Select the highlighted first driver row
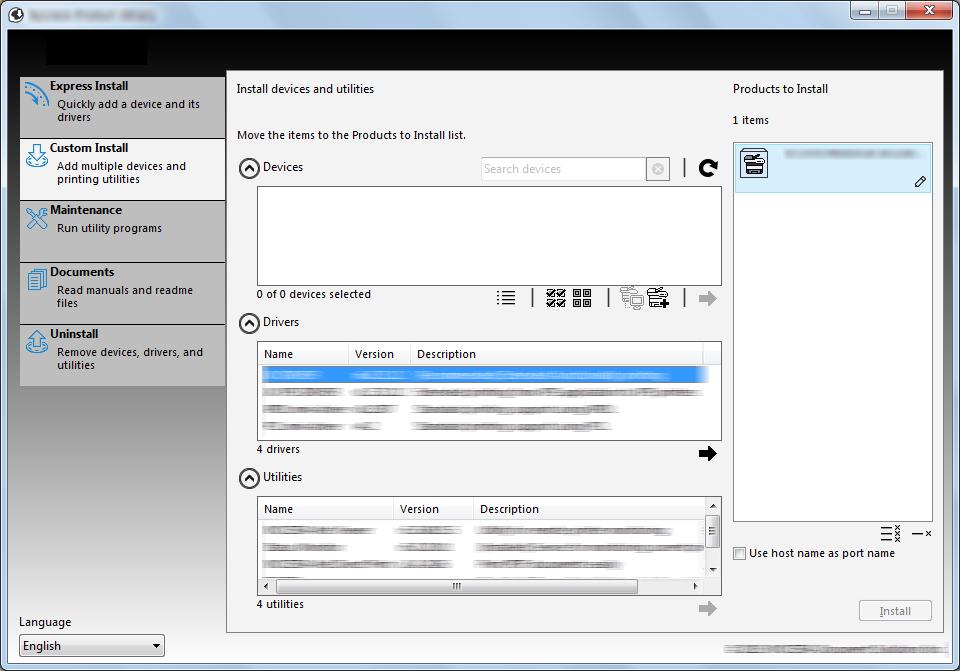Viewport: 960px width, 671px height. [484, 374]
